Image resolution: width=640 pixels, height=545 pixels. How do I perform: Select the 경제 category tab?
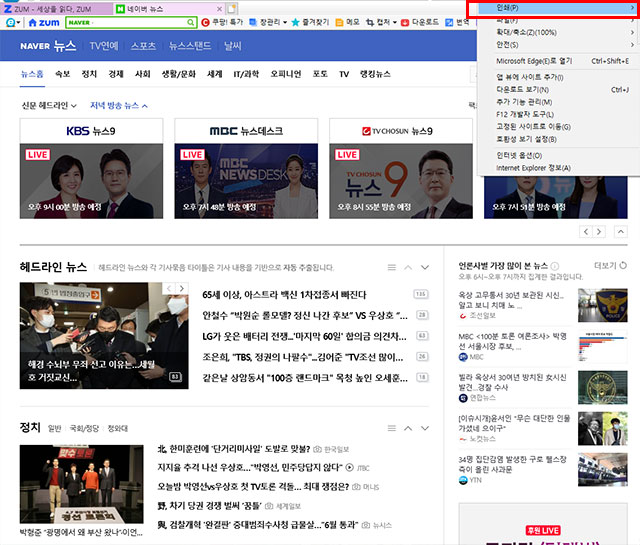click(x=116, y=74)
